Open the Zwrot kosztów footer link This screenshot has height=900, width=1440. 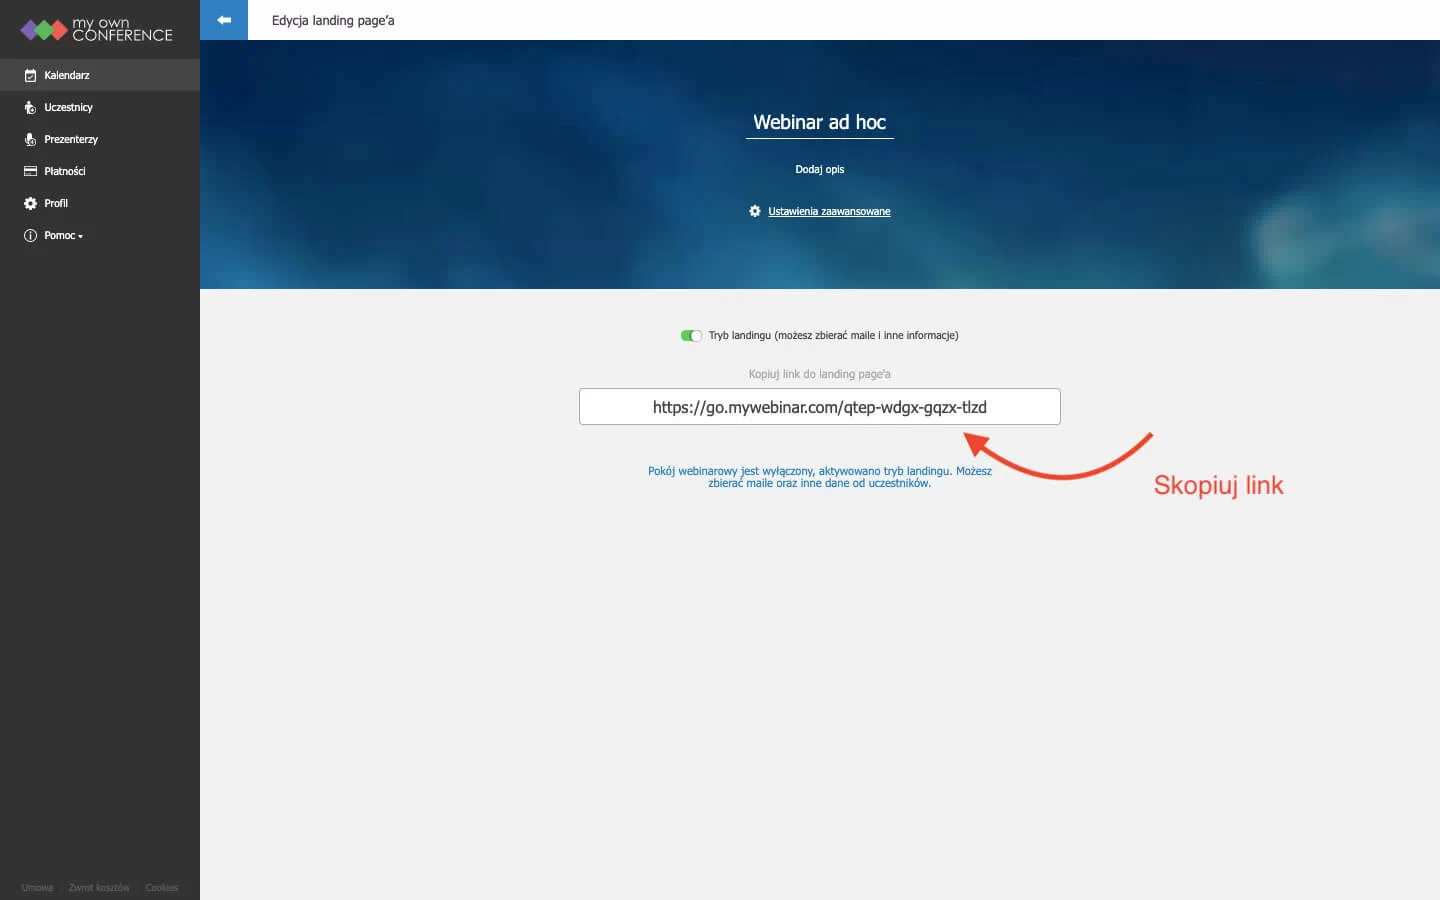coord(99,888)
